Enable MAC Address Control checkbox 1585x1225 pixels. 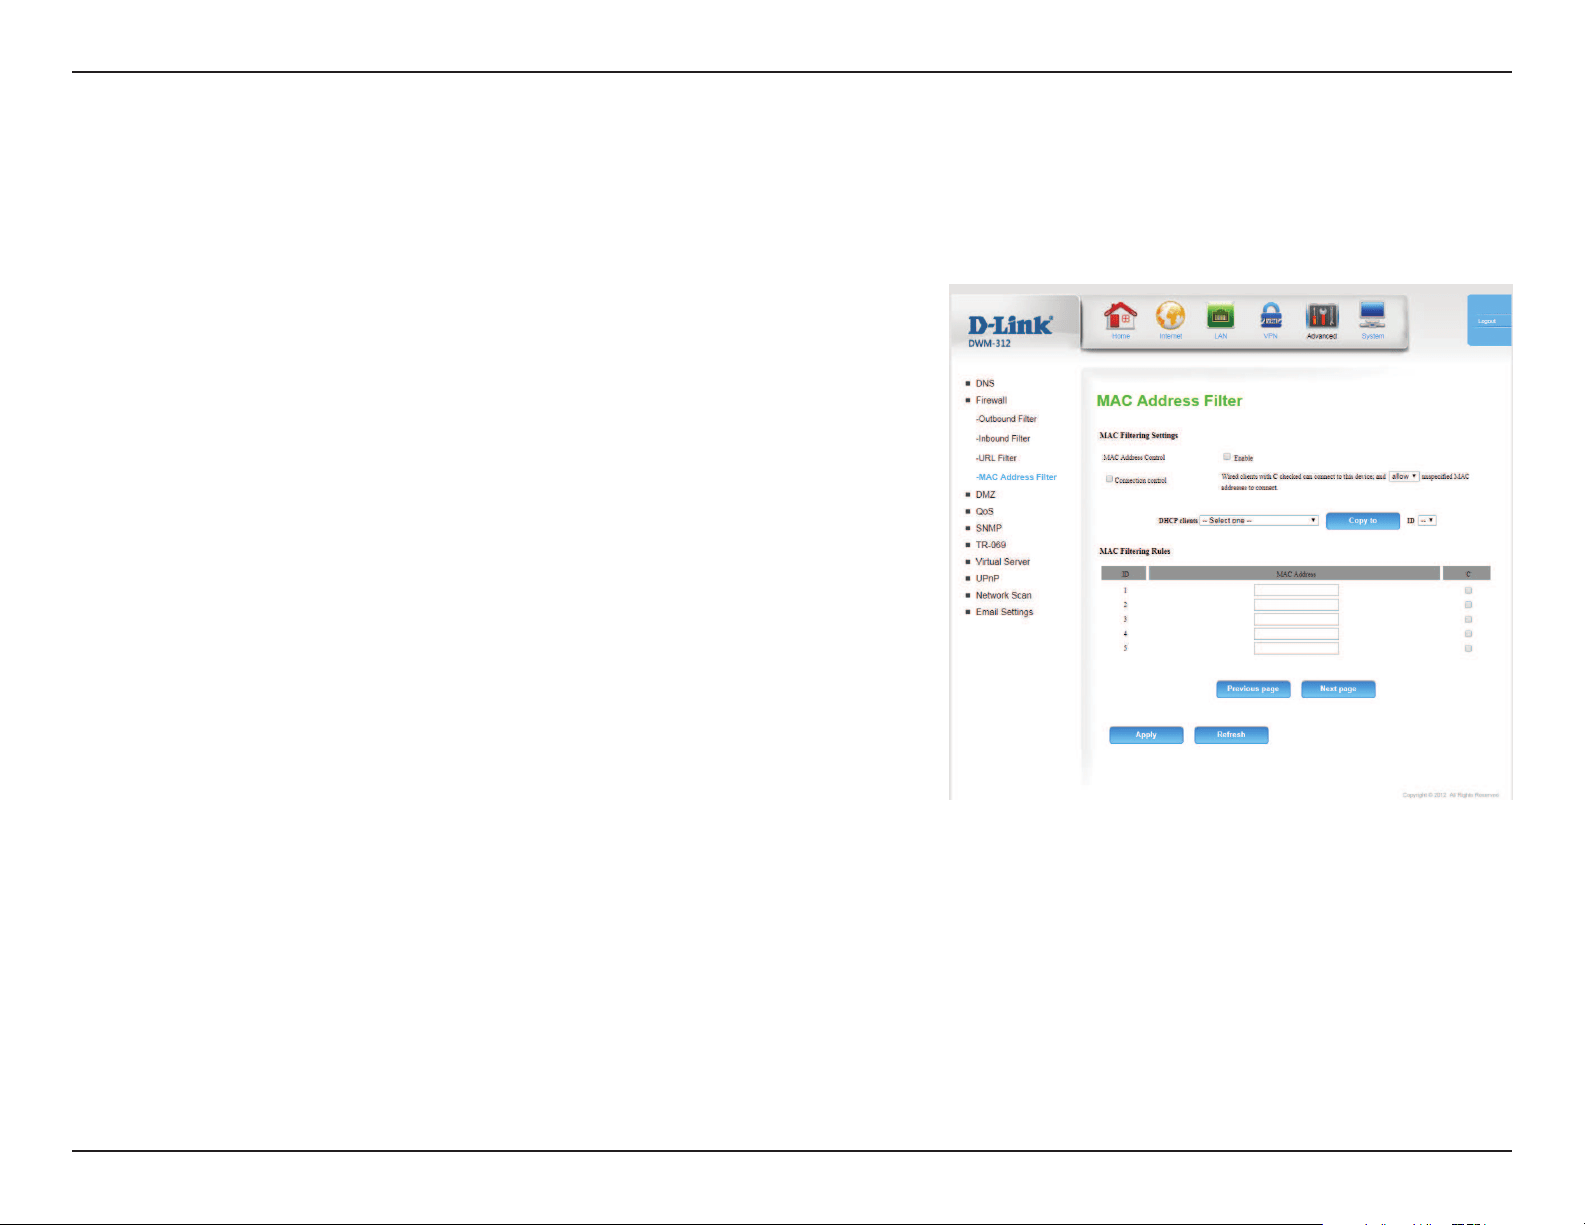tap(1227, 457)
